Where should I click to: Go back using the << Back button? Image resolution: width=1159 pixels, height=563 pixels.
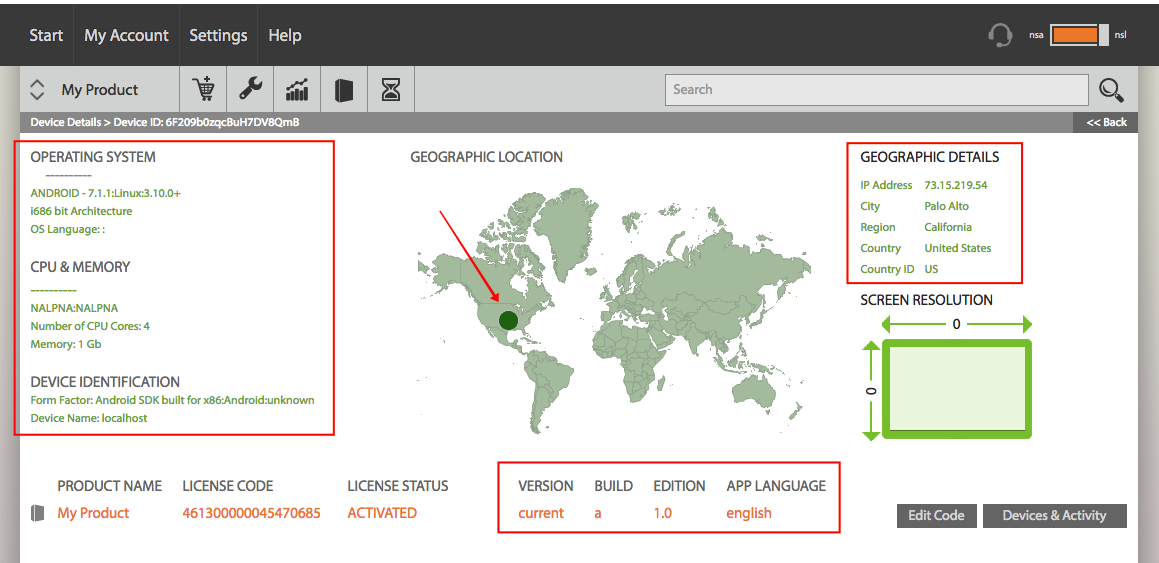1107,122
